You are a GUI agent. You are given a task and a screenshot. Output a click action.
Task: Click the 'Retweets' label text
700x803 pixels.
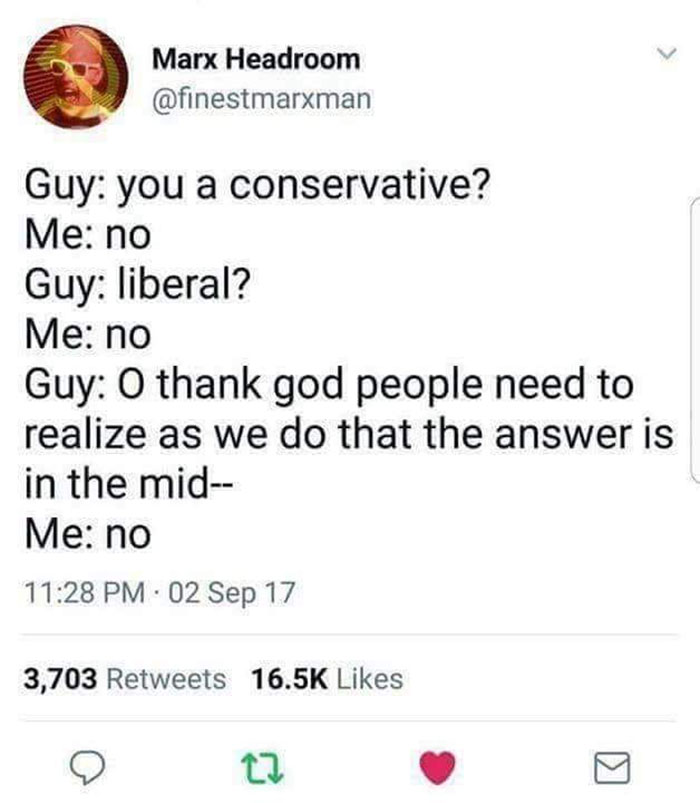(166, 679)
